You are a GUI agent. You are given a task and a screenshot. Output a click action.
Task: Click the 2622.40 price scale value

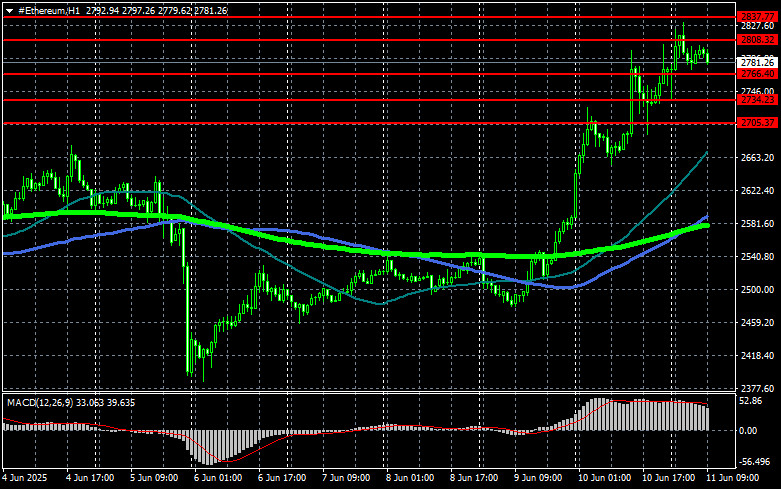coord(757,191)
